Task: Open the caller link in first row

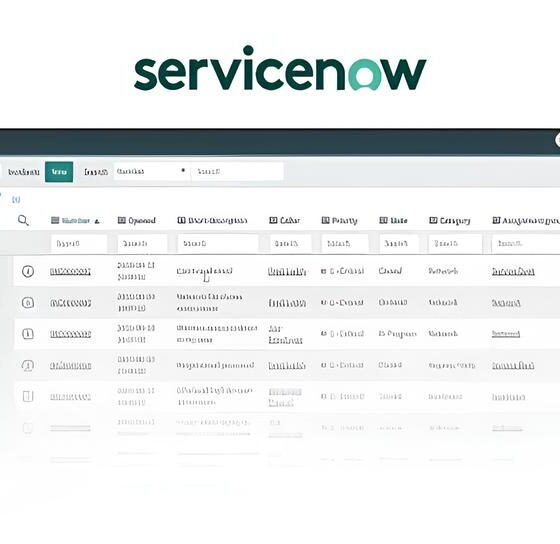Action: click(287, 272)
